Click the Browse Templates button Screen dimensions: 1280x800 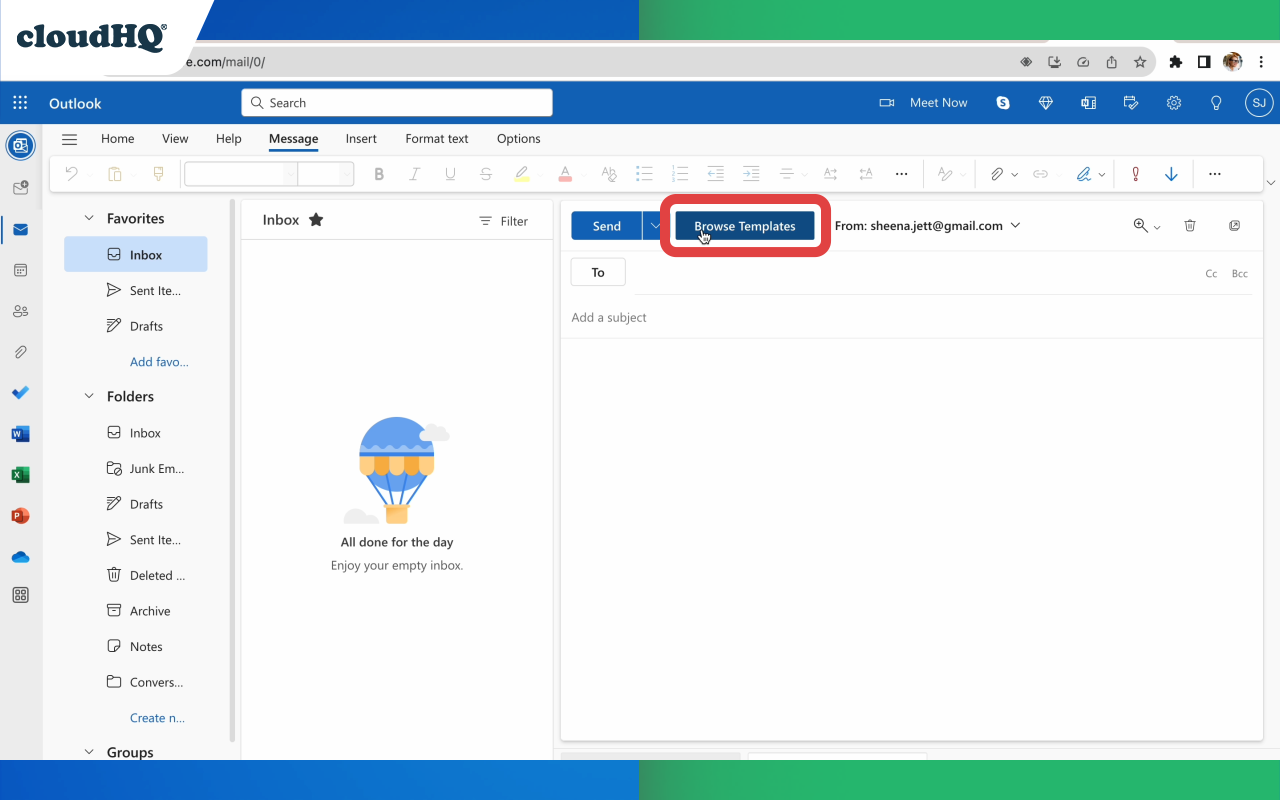click(x=744, y=225)
